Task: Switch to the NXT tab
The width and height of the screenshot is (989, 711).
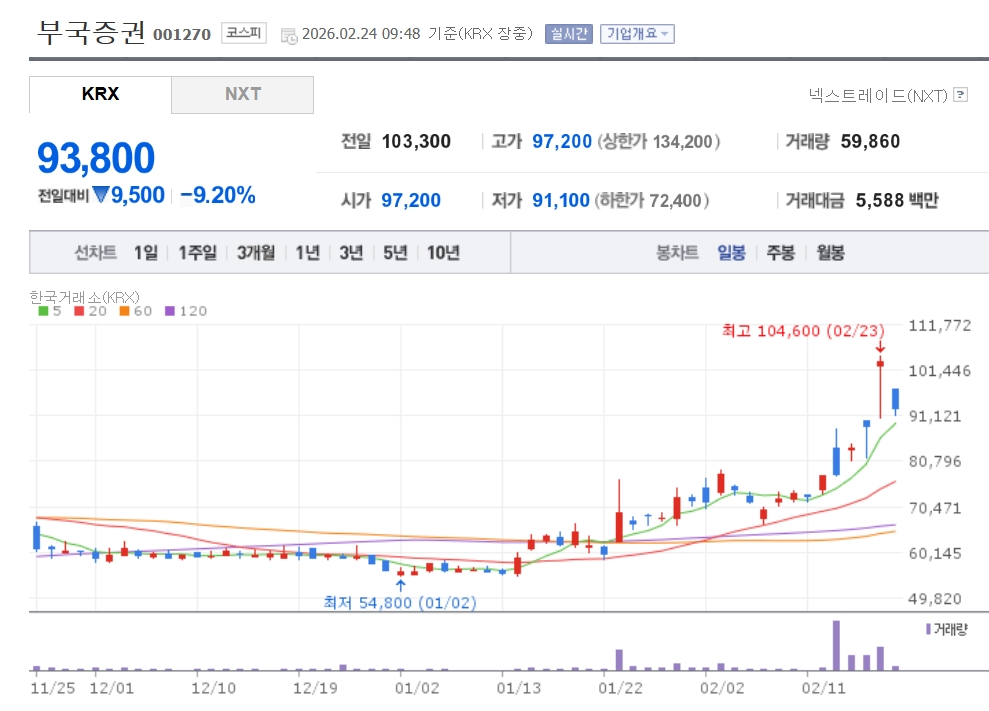Action: tap(242, 94)
